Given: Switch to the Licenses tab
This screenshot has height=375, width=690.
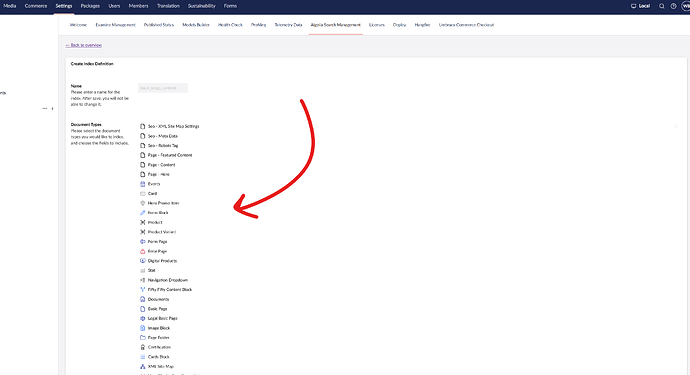Looking at the screenshot, I should pyautogui.click(x=377, y=25).
